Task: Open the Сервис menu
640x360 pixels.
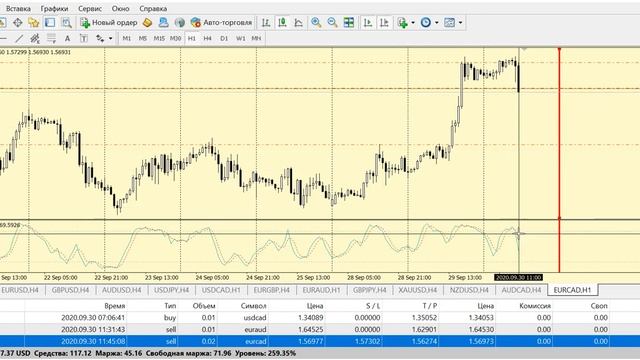Action: coord(90,9)
